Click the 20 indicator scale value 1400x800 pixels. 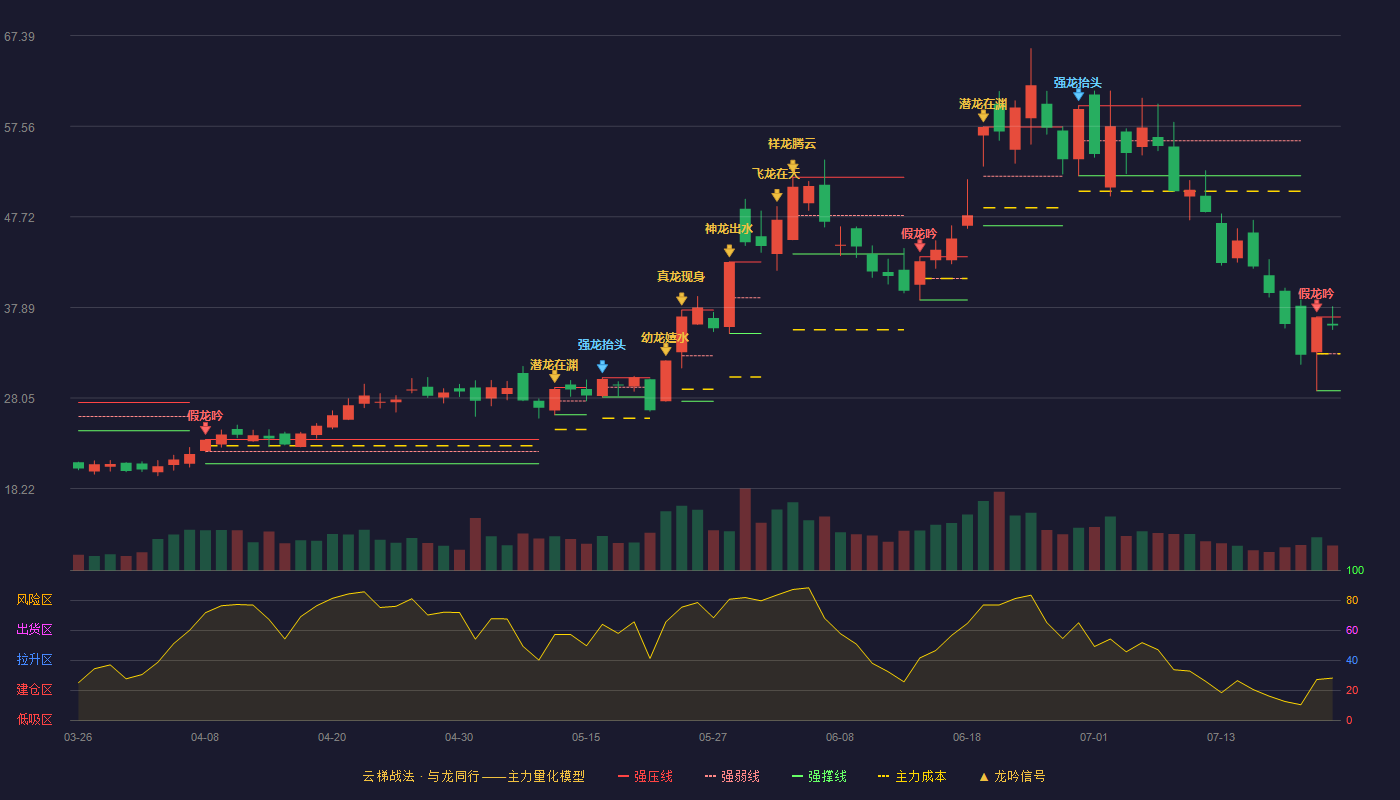point(1352,691)
